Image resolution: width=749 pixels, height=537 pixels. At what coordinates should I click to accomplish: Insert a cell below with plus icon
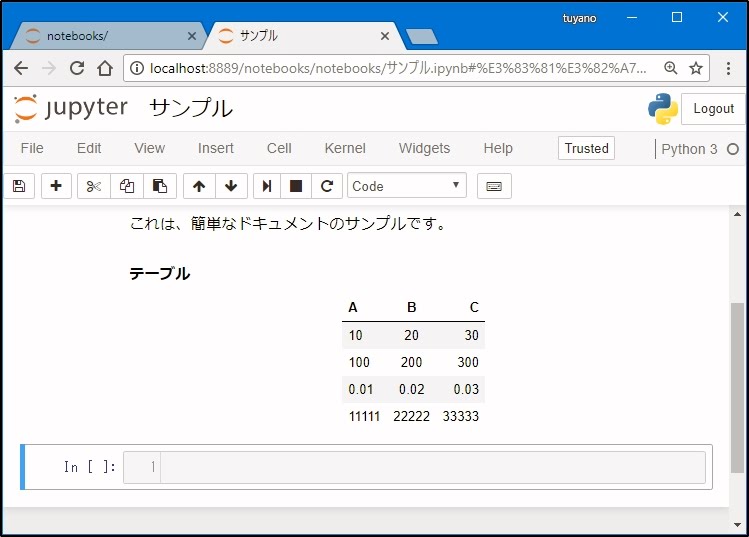pos(56,186)
